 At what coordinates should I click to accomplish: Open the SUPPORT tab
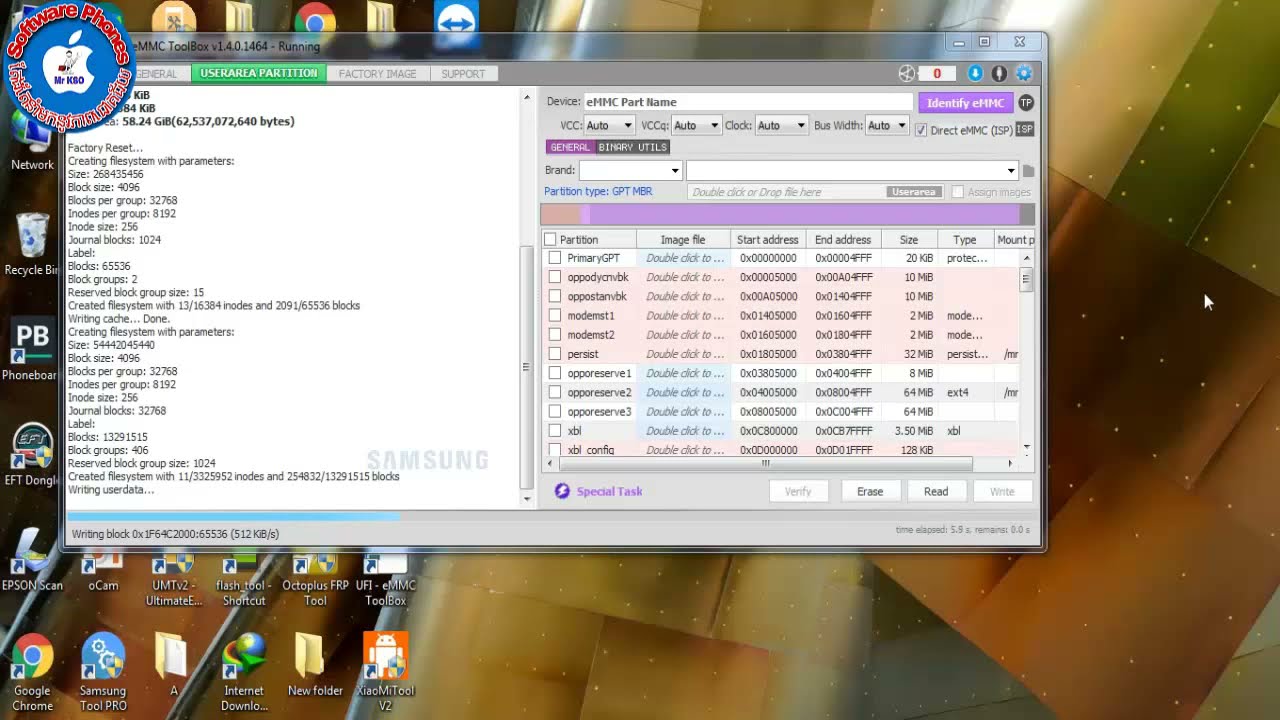tap(463, 73)
